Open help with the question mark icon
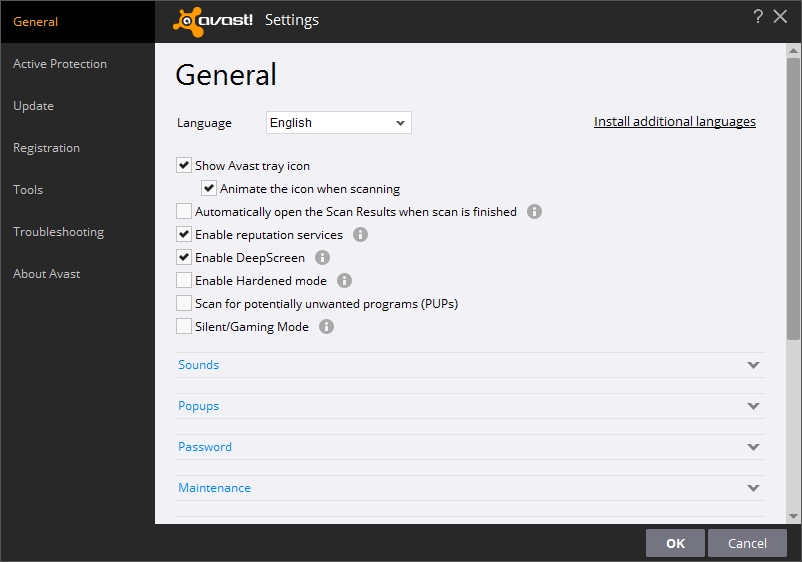This screenshot has height=562, width=802. click(758, 17)
